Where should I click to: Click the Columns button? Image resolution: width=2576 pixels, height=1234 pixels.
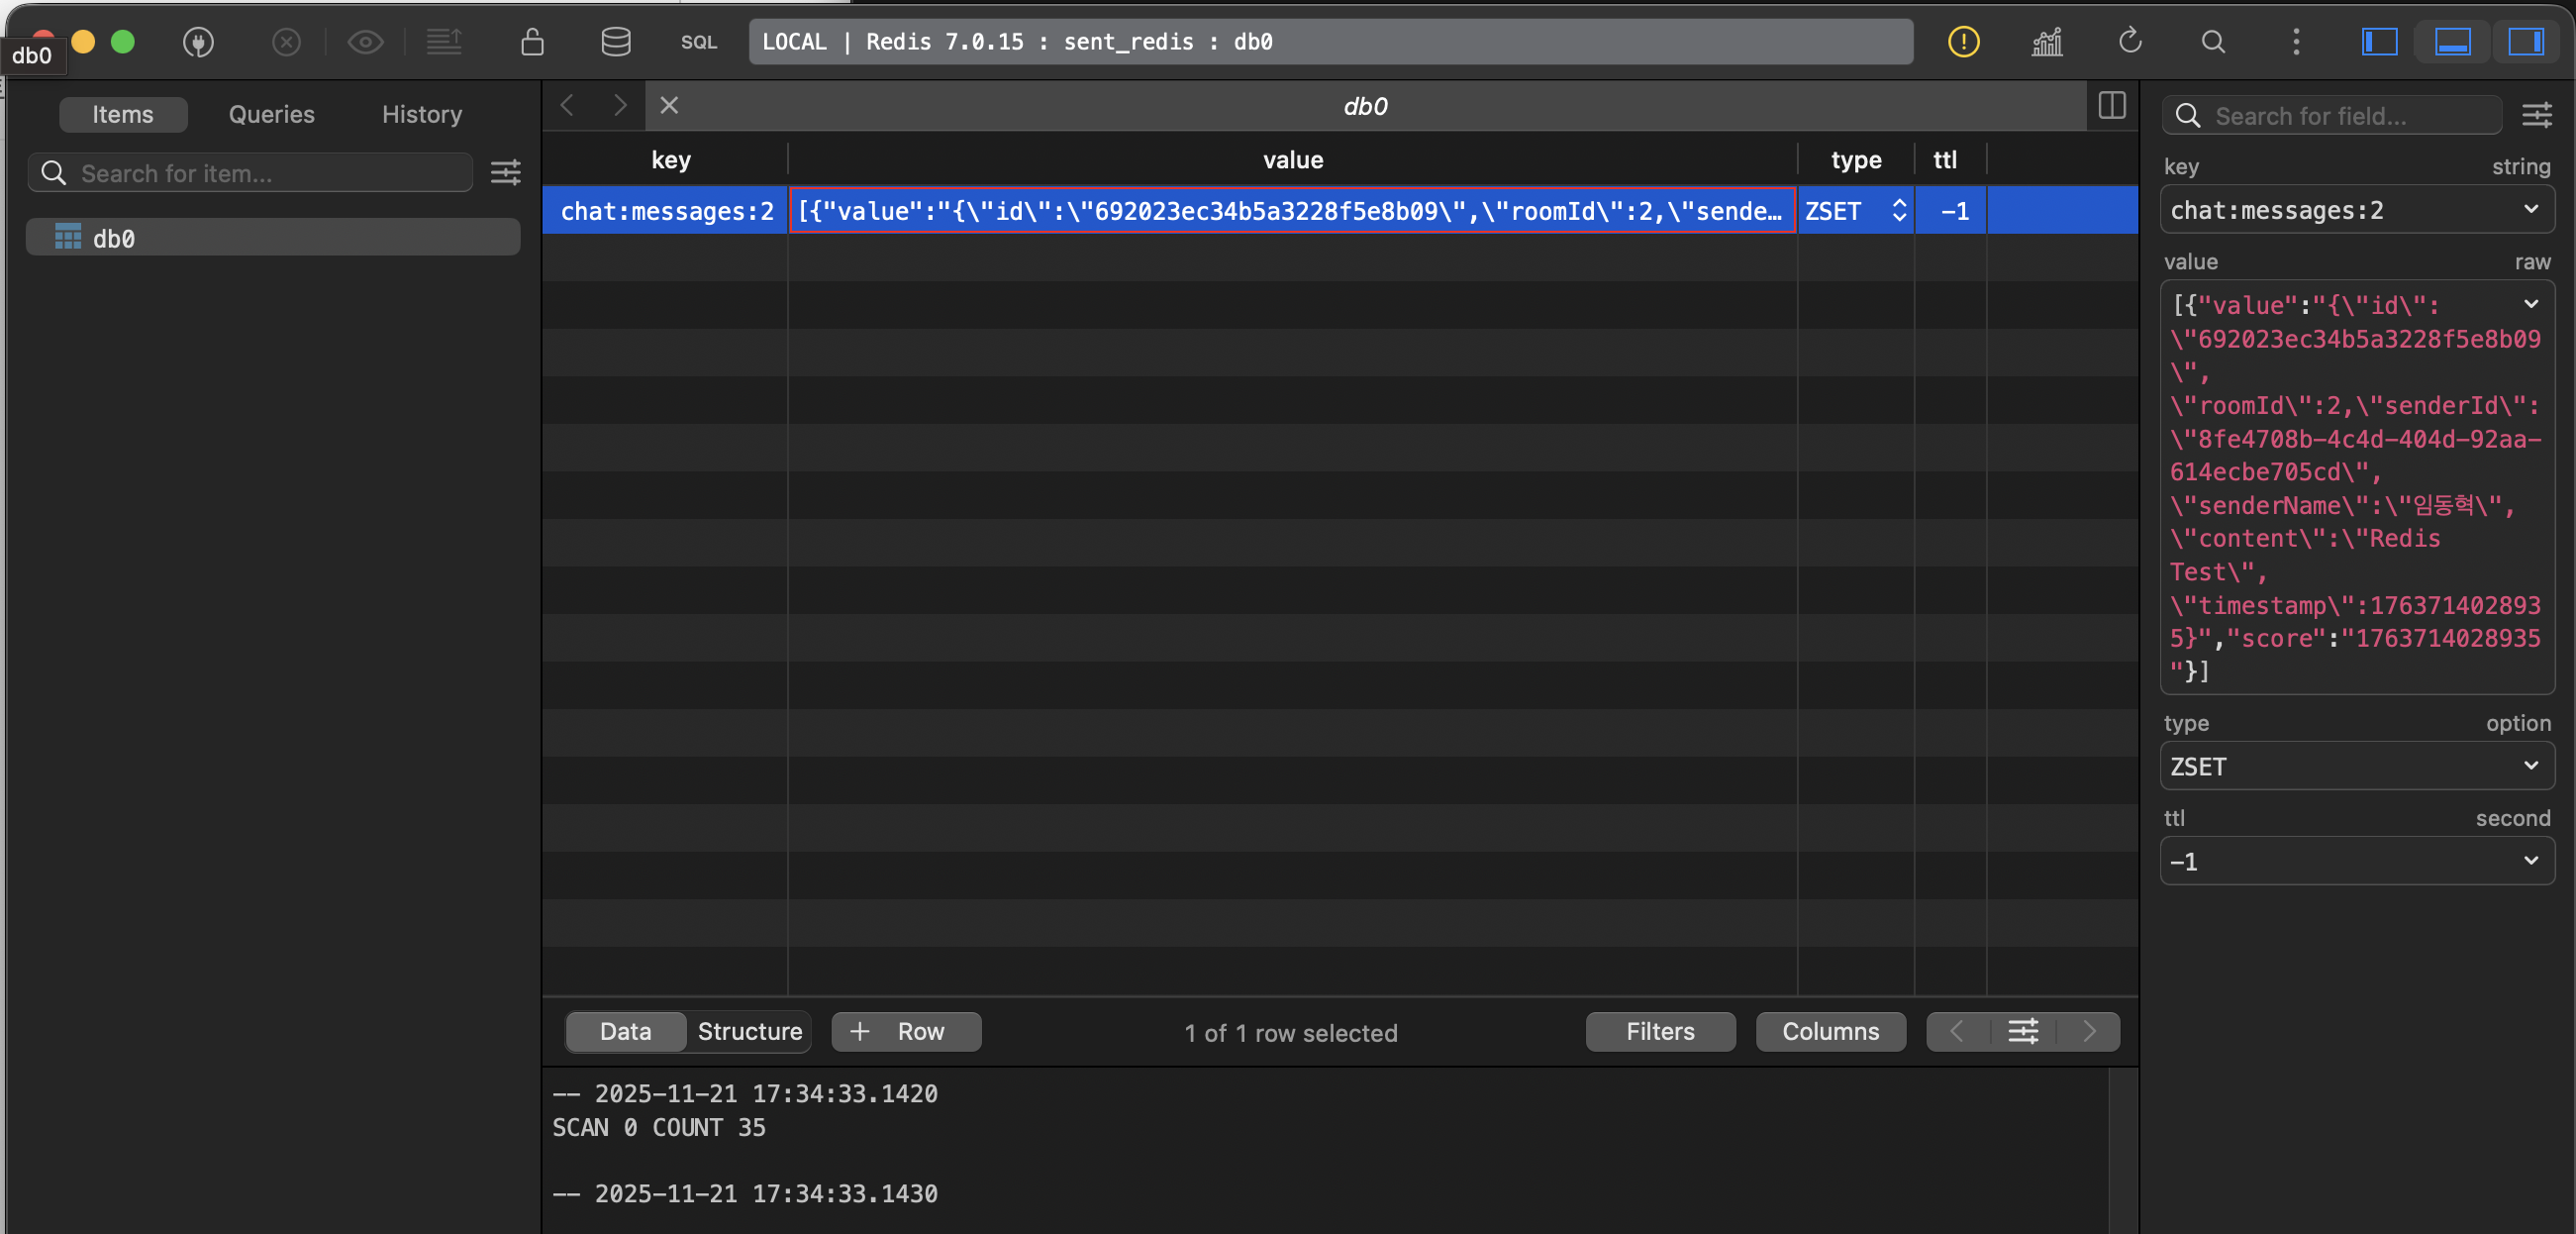click(x=1829, y=1031)
